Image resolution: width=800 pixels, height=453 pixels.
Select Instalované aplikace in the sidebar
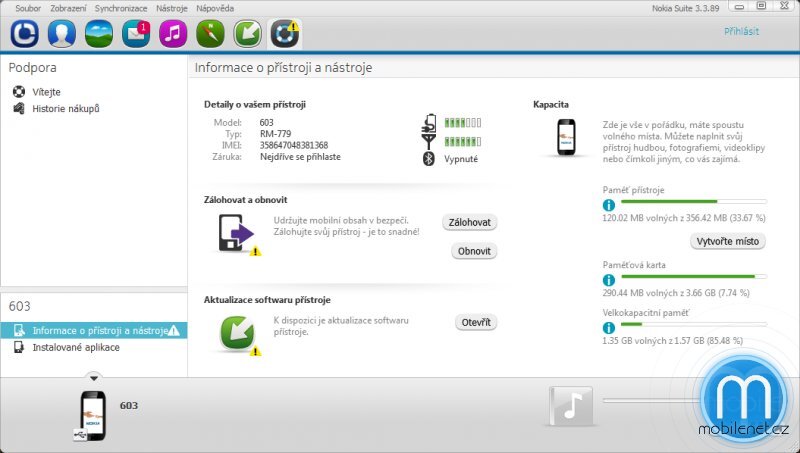click(75, 347)
